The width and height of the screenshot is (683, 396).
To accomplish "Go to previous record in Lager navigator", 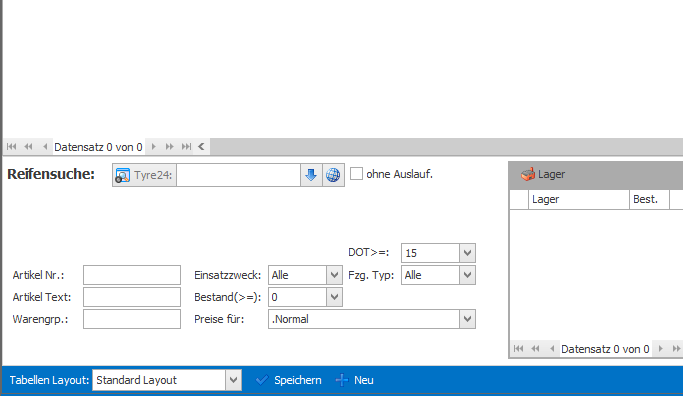I will click(552, 349).
